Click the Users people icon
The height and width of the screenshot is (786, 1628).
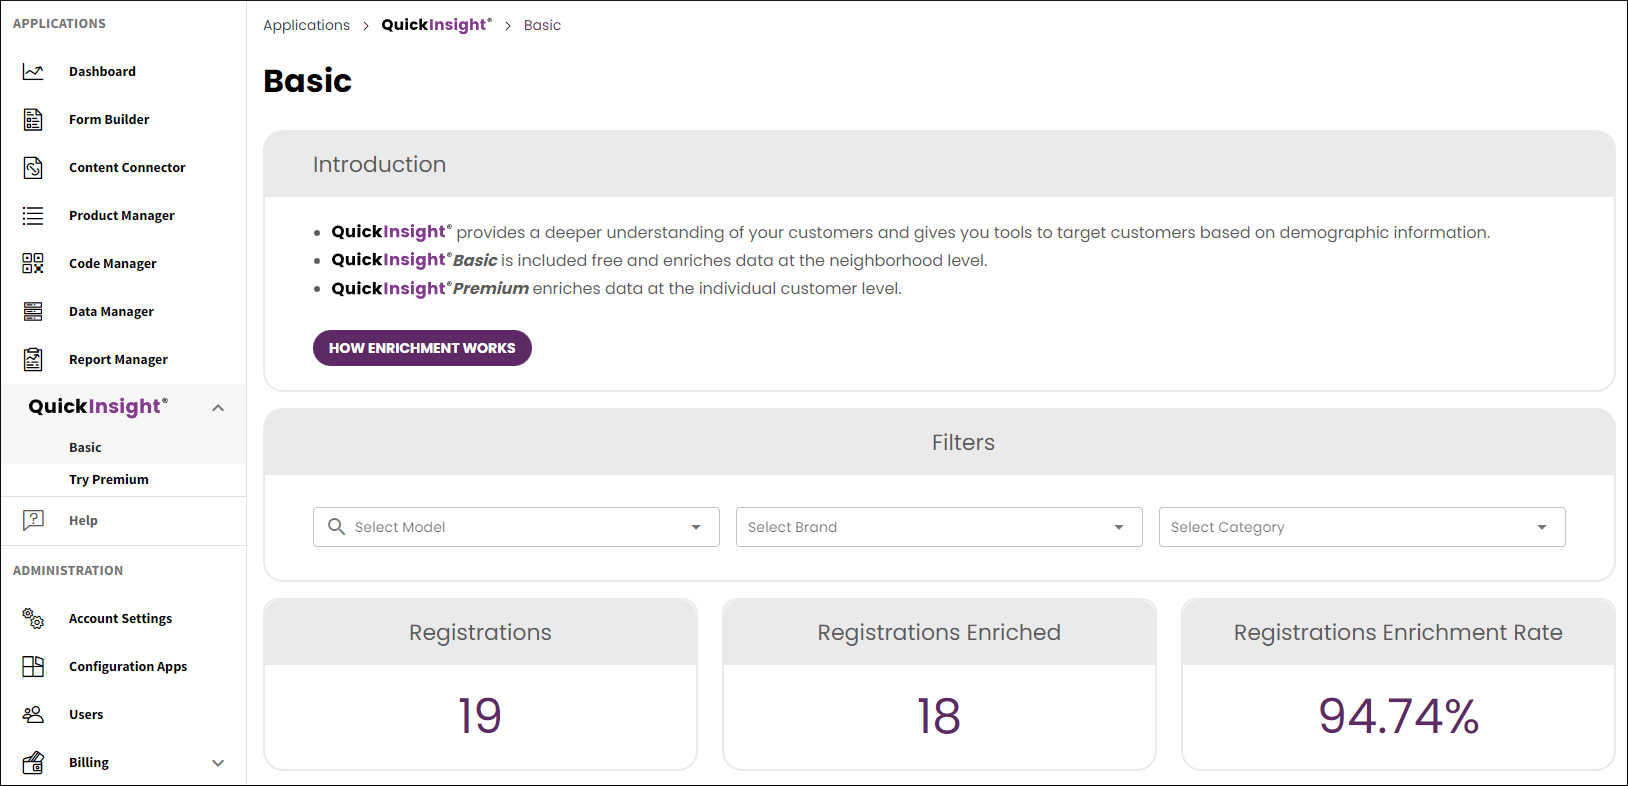[x=33, y=714]
